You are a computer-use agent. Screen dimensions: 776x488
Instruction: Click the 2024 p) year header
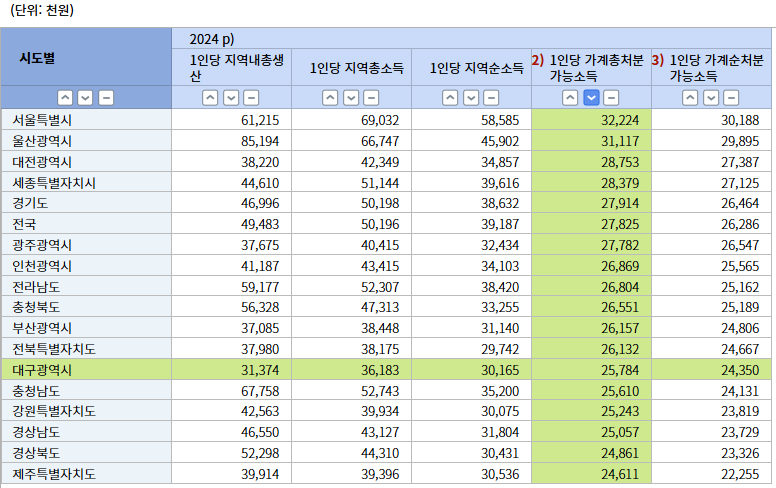[x=212, y=39]
